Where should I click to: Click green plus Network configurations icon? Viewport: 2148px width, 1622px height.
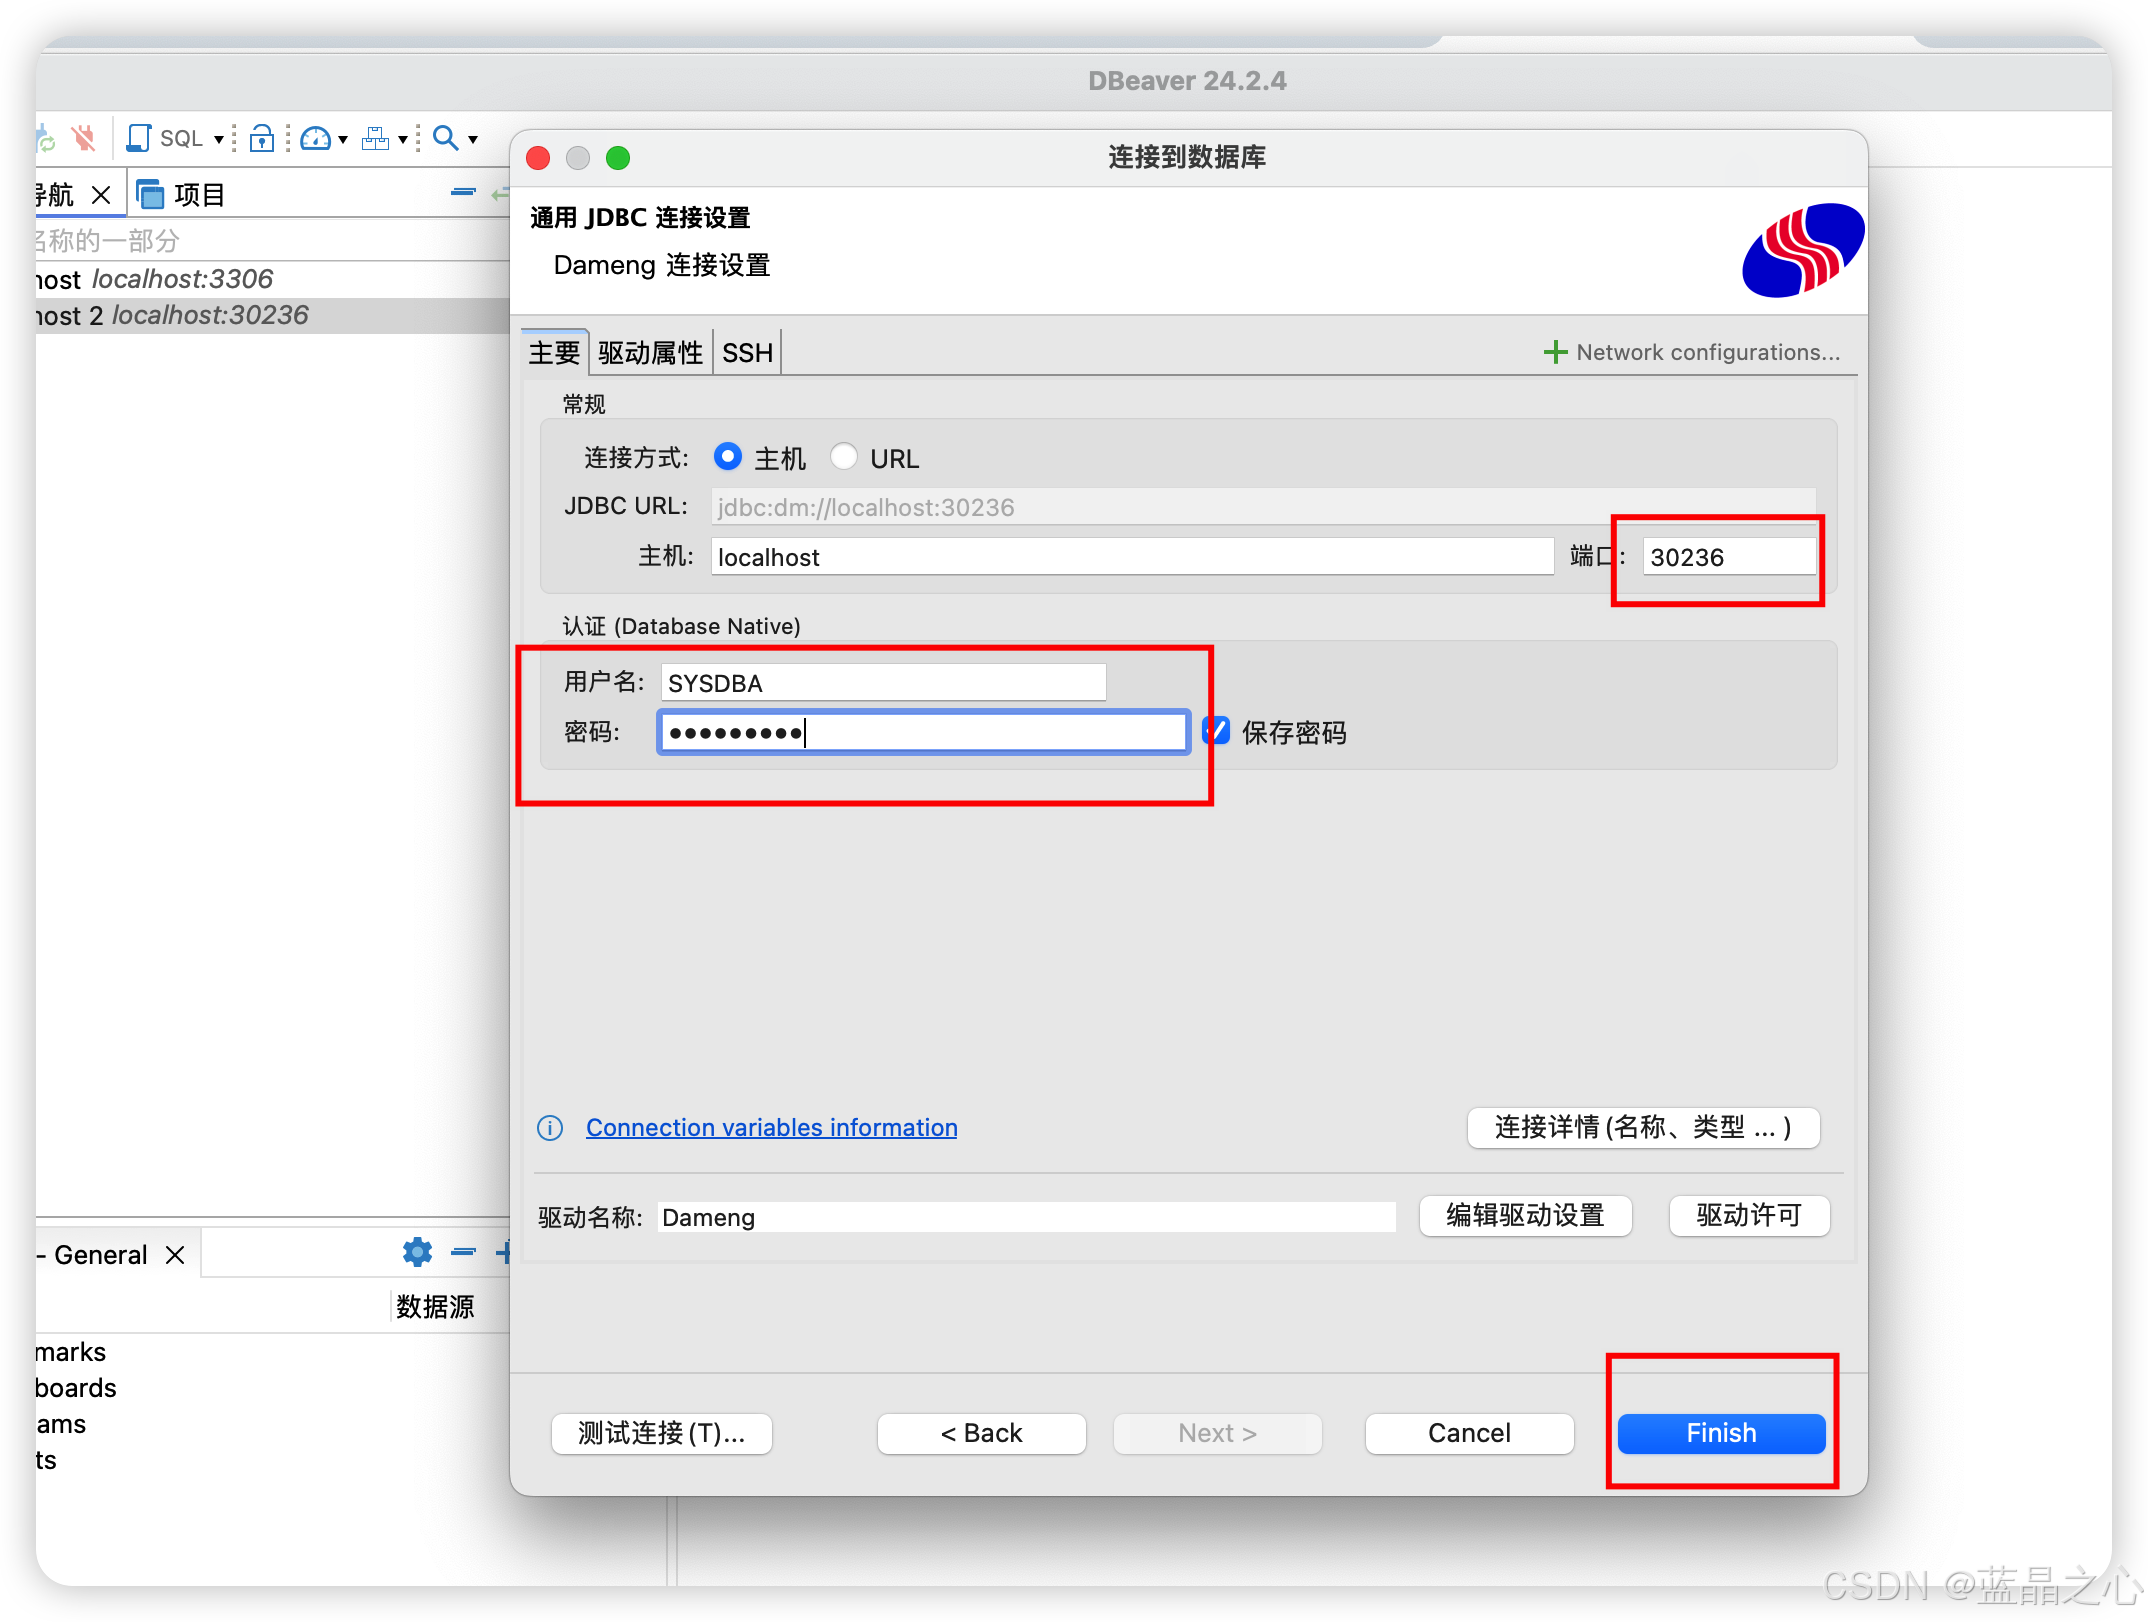[x=1555, y=352]
